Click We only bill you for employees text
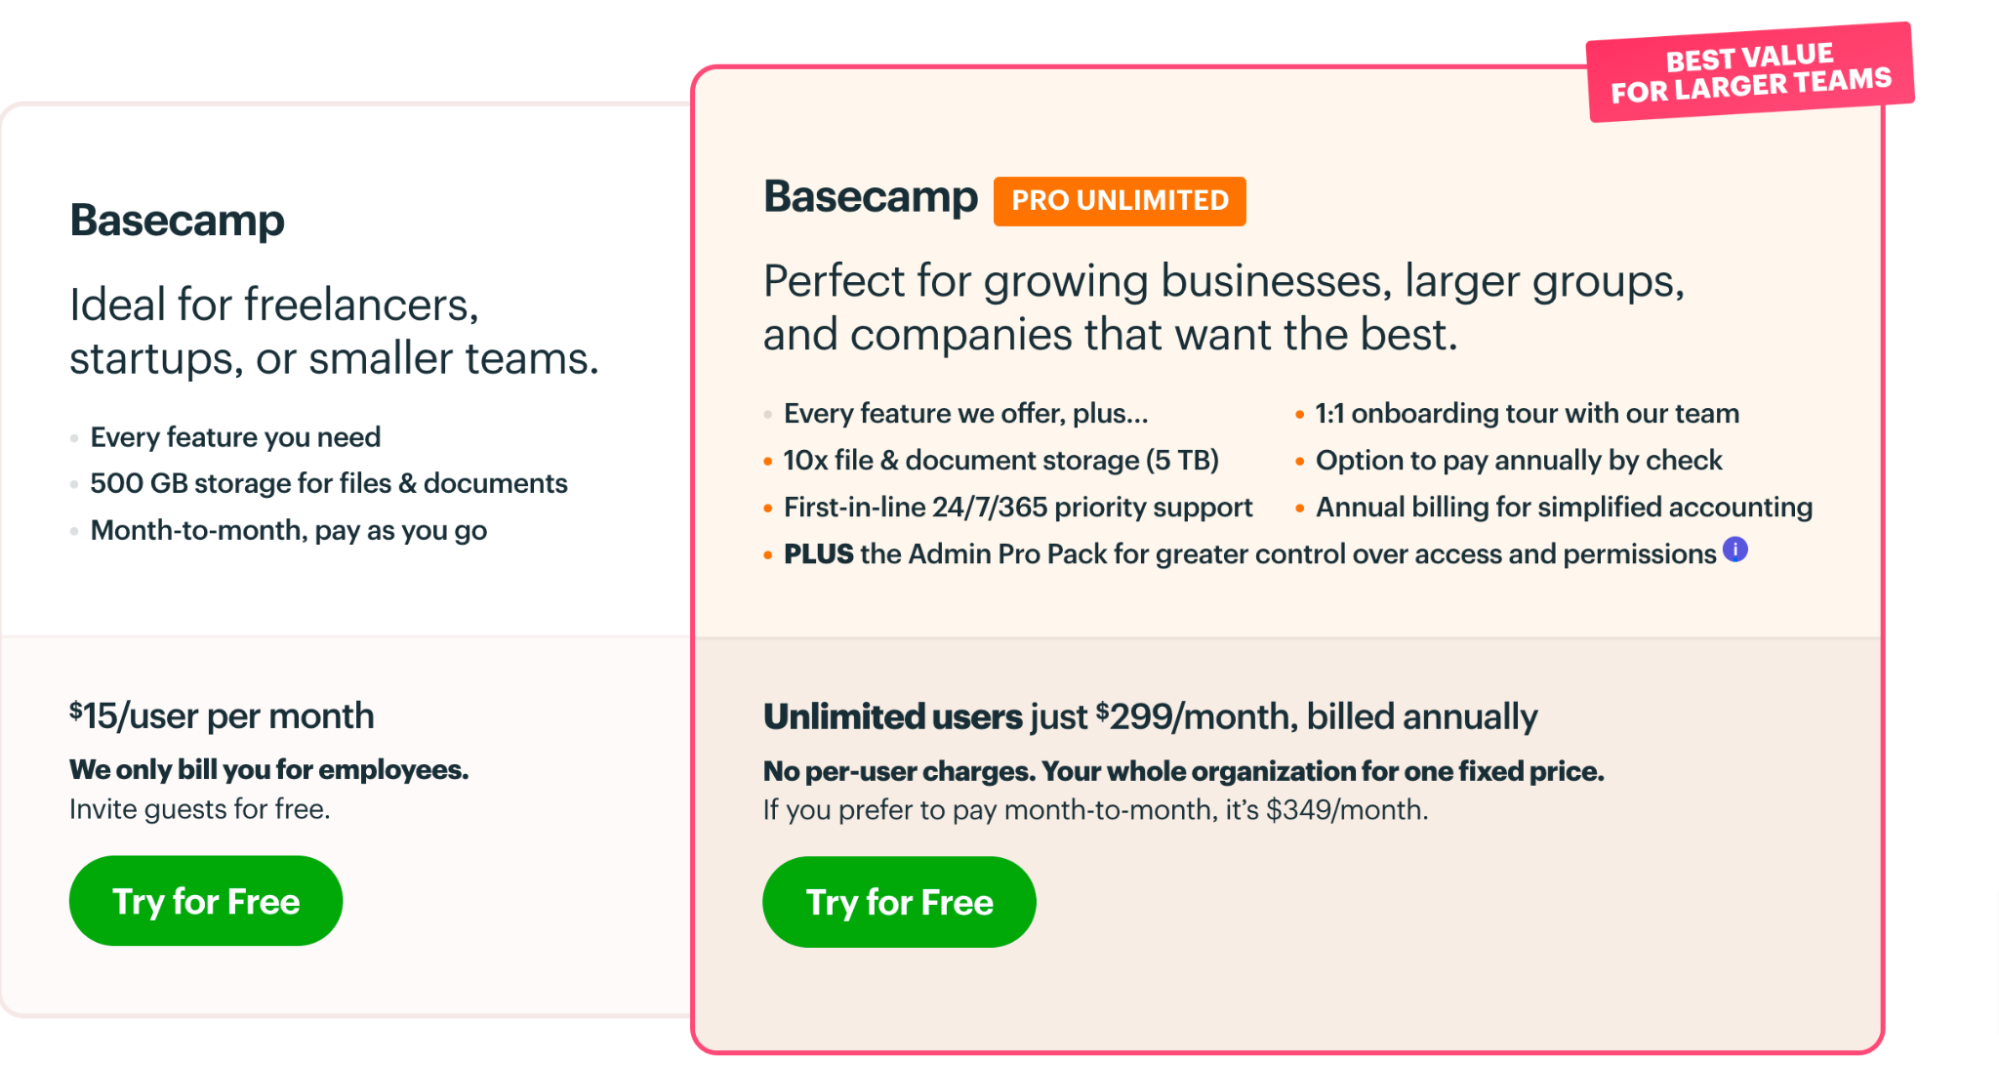Image resolution: width=1999 pixels, height=1066 pixels. pos(268,769)
